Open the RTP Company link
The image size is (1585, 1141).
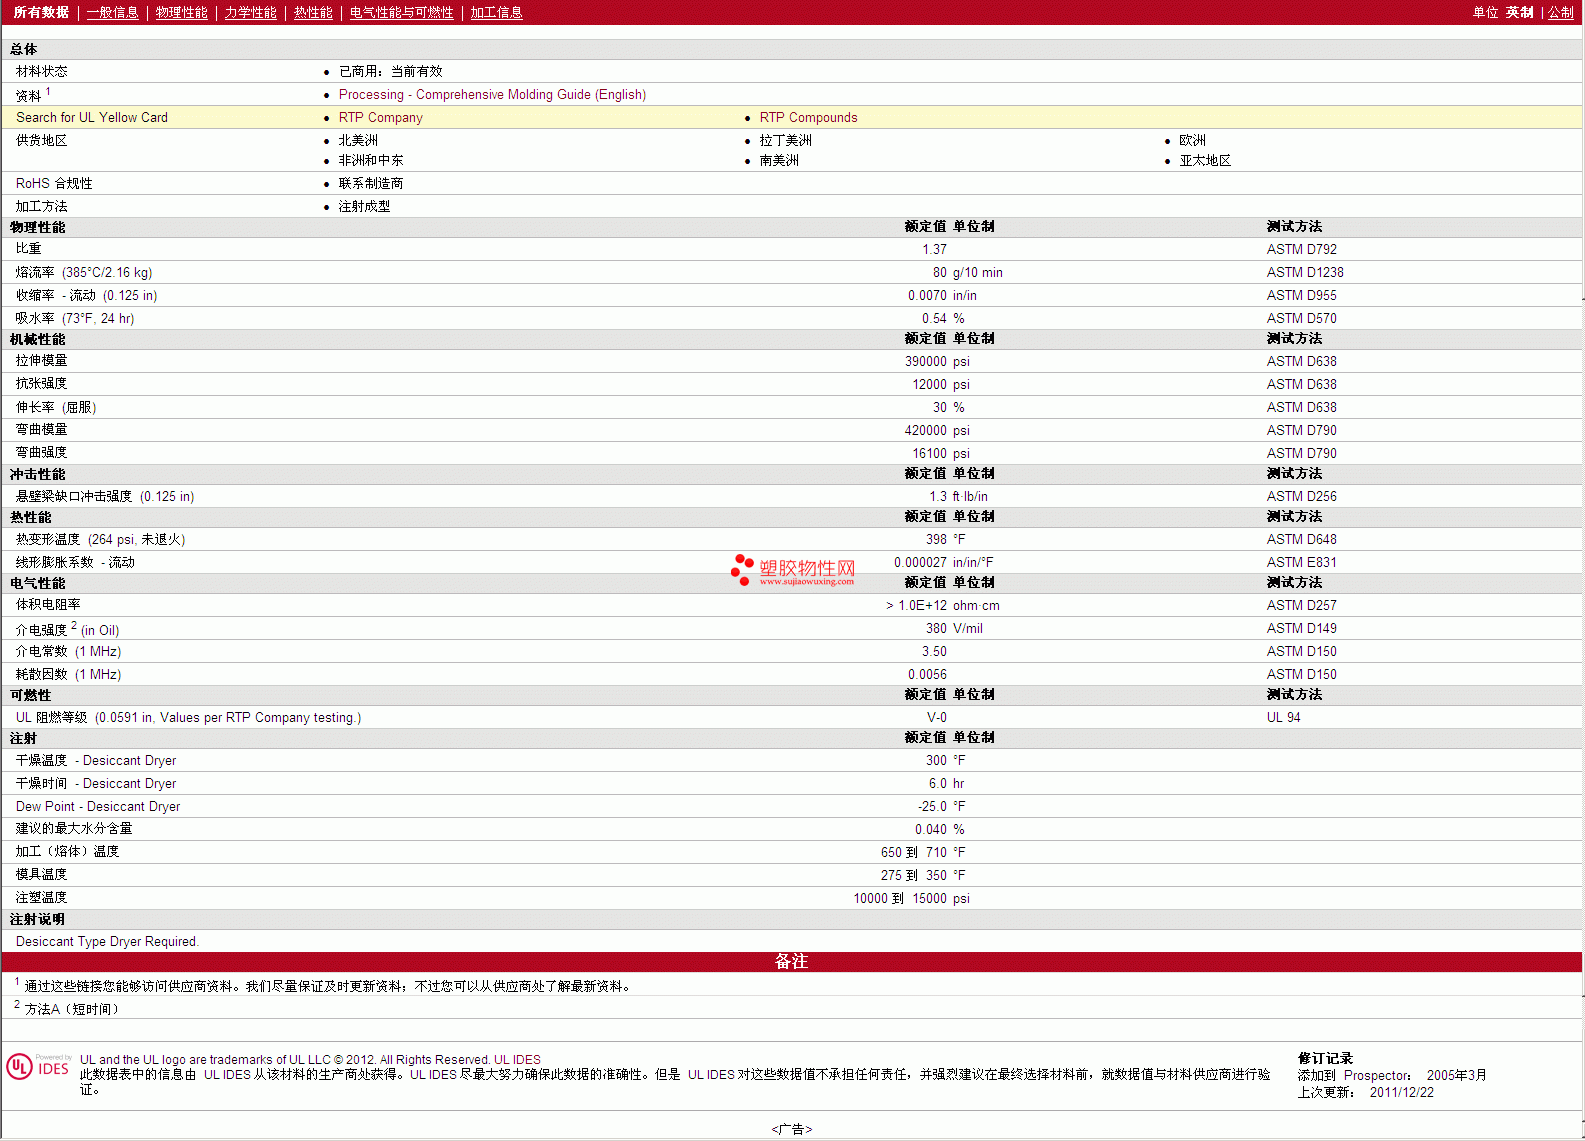click(380, 118)
